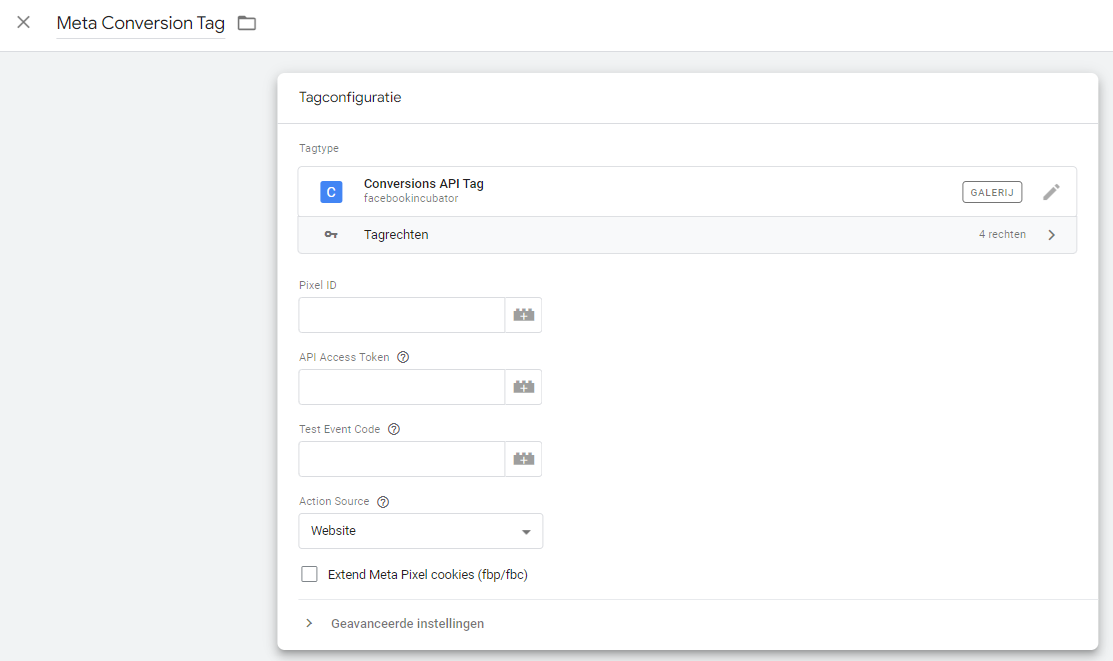Expand Tagrechten permissions chevron

coord(1051,235)
